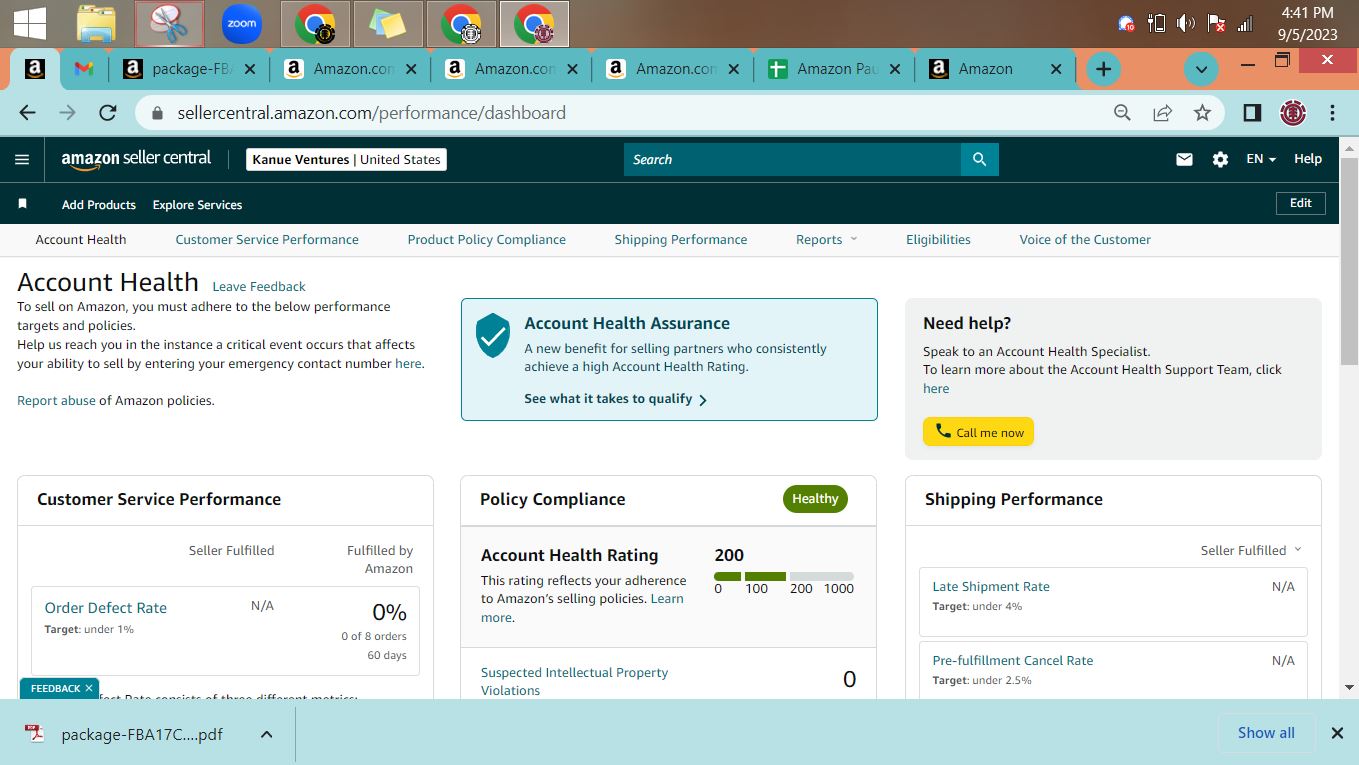Close the downloads bar
Screen dimensions: 1359x765
click(x=1337, y=733)
